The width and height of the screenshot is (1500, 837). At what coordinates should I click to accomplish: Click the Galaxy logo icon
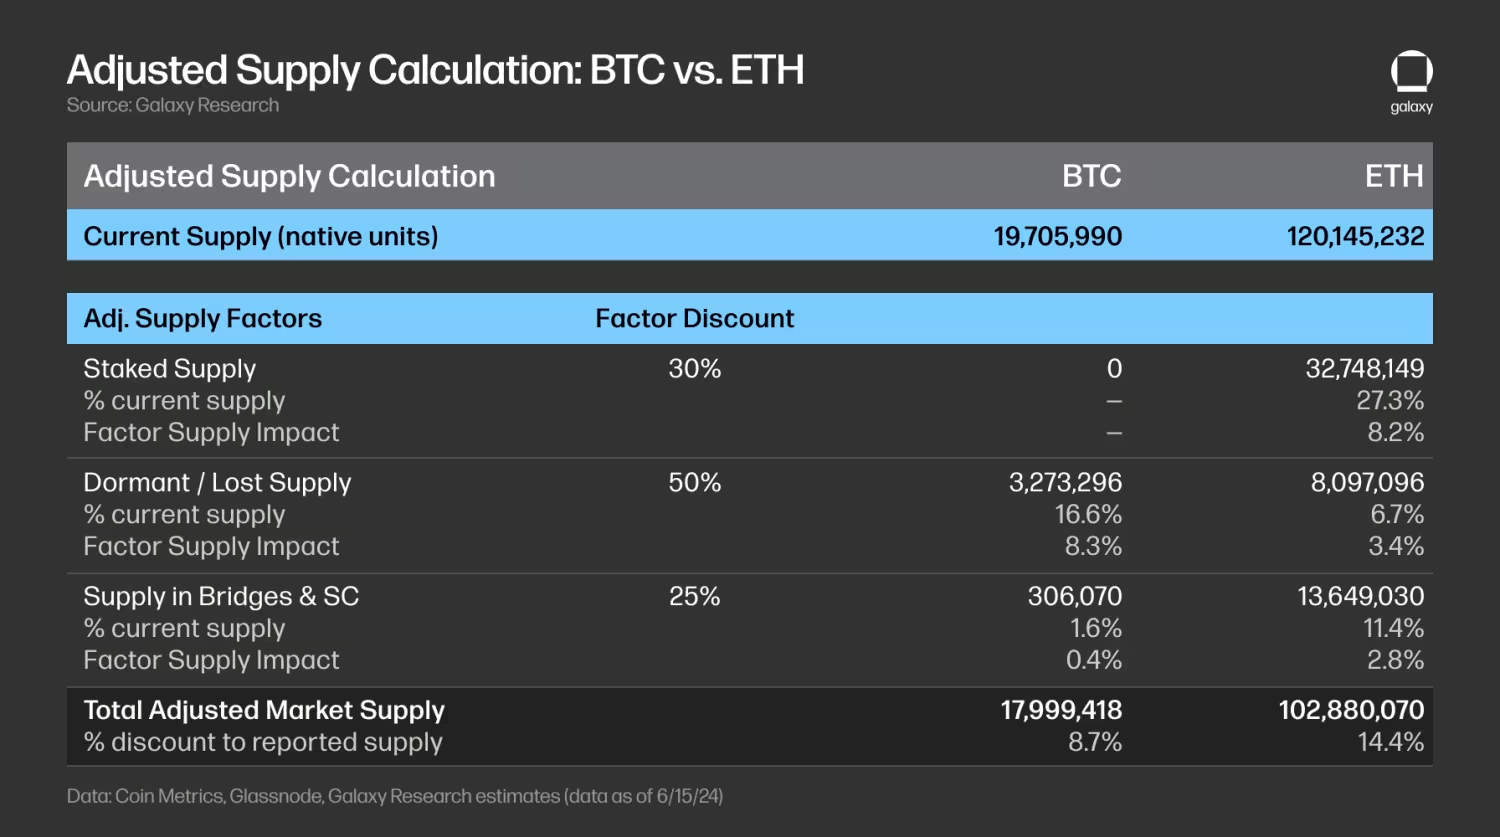1411,73
